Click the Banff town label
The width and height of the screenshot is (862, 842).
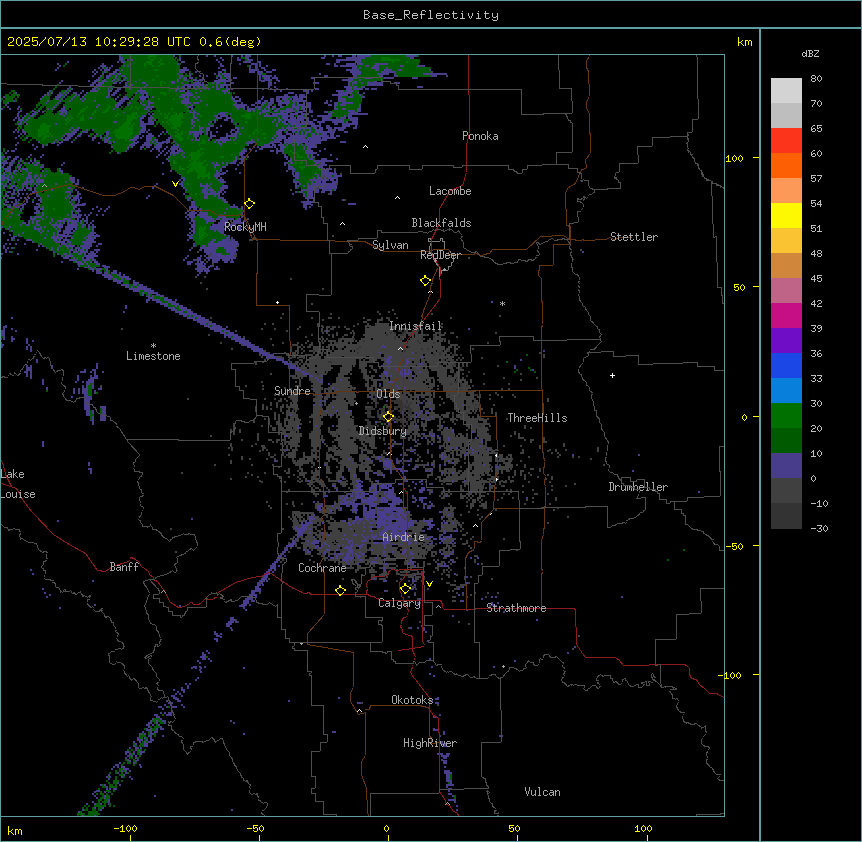click(124, 567)
